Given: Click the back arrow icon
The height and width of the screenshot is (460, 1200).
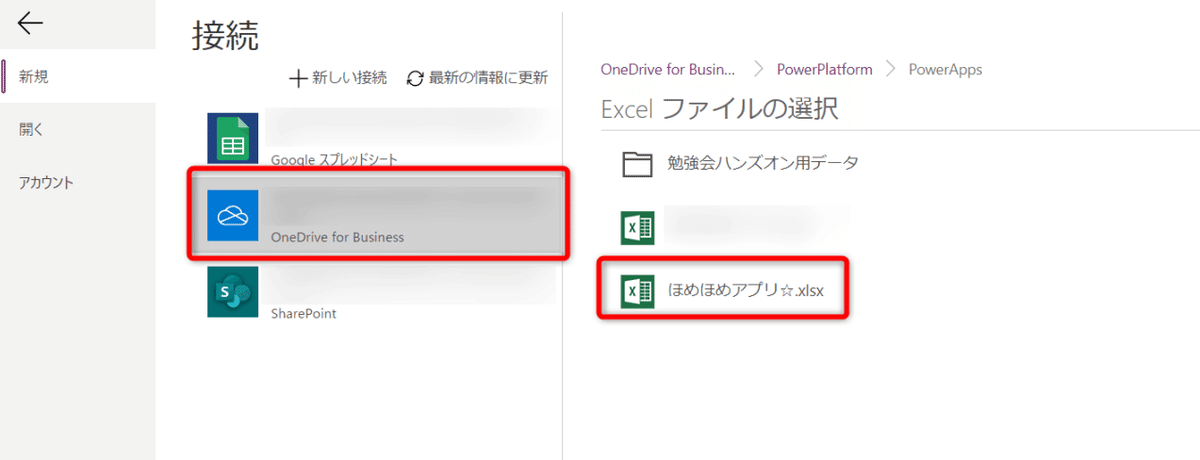Looking at the screenshot, I should [x=31, y=22].
